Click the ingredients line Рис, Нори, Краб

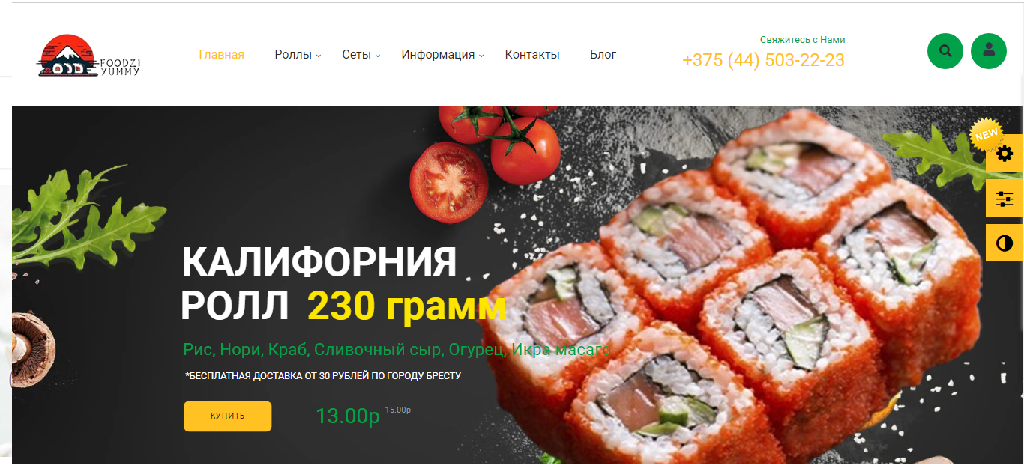(x=397, y=350)
